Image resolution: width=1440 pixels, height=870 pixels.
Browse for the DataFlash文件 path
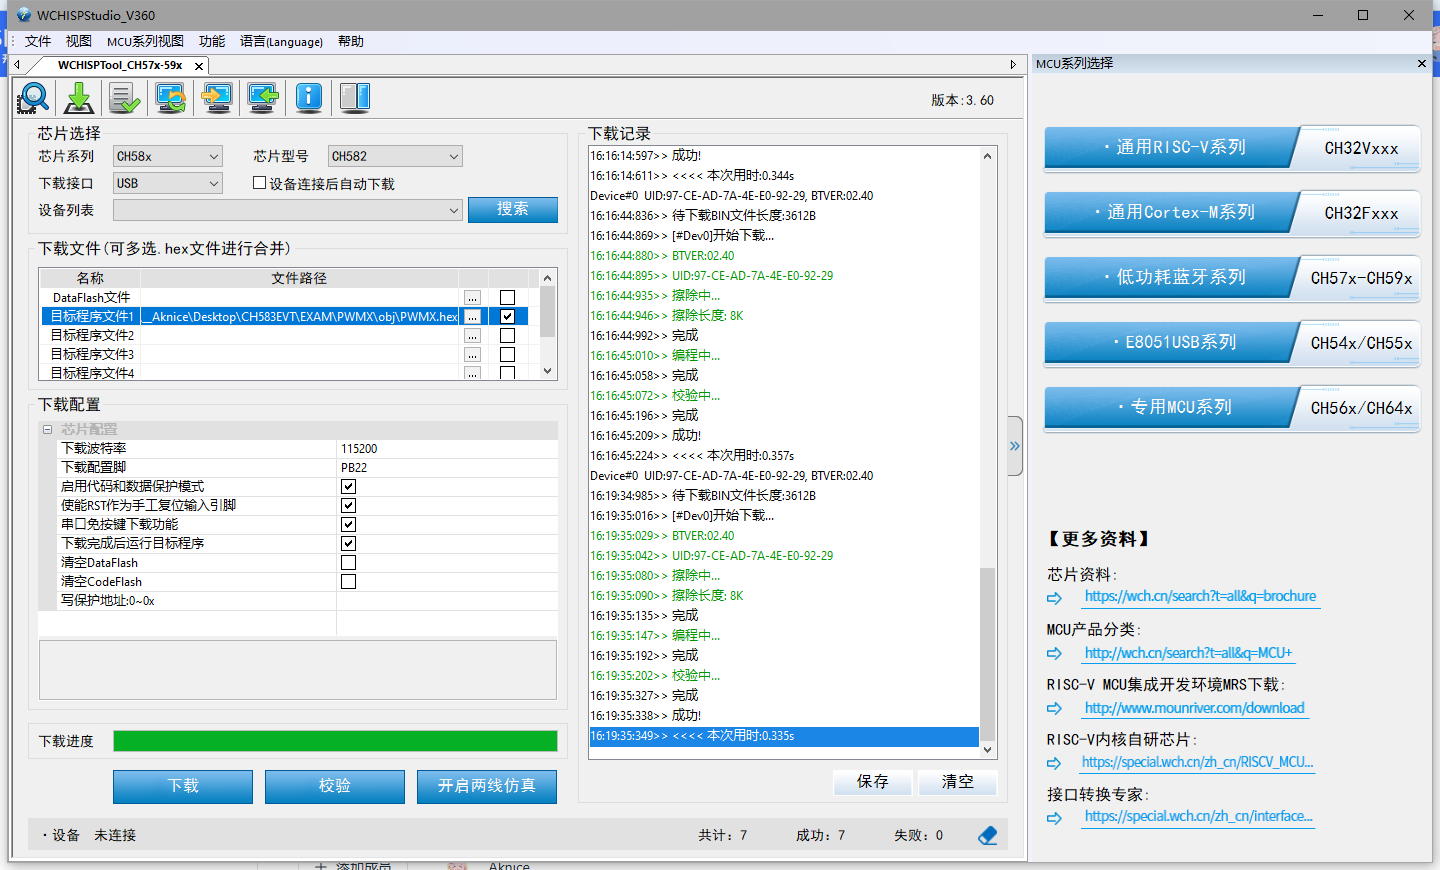(x=472, y=298)
